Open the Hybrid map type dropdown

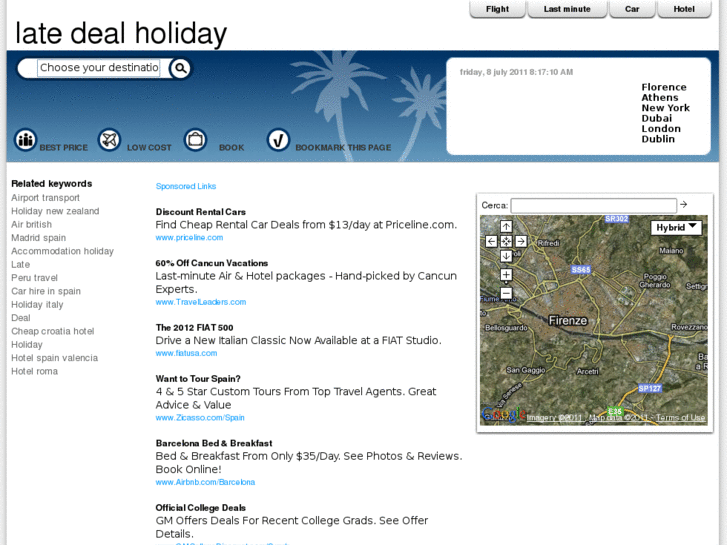[x=676, y=227]
